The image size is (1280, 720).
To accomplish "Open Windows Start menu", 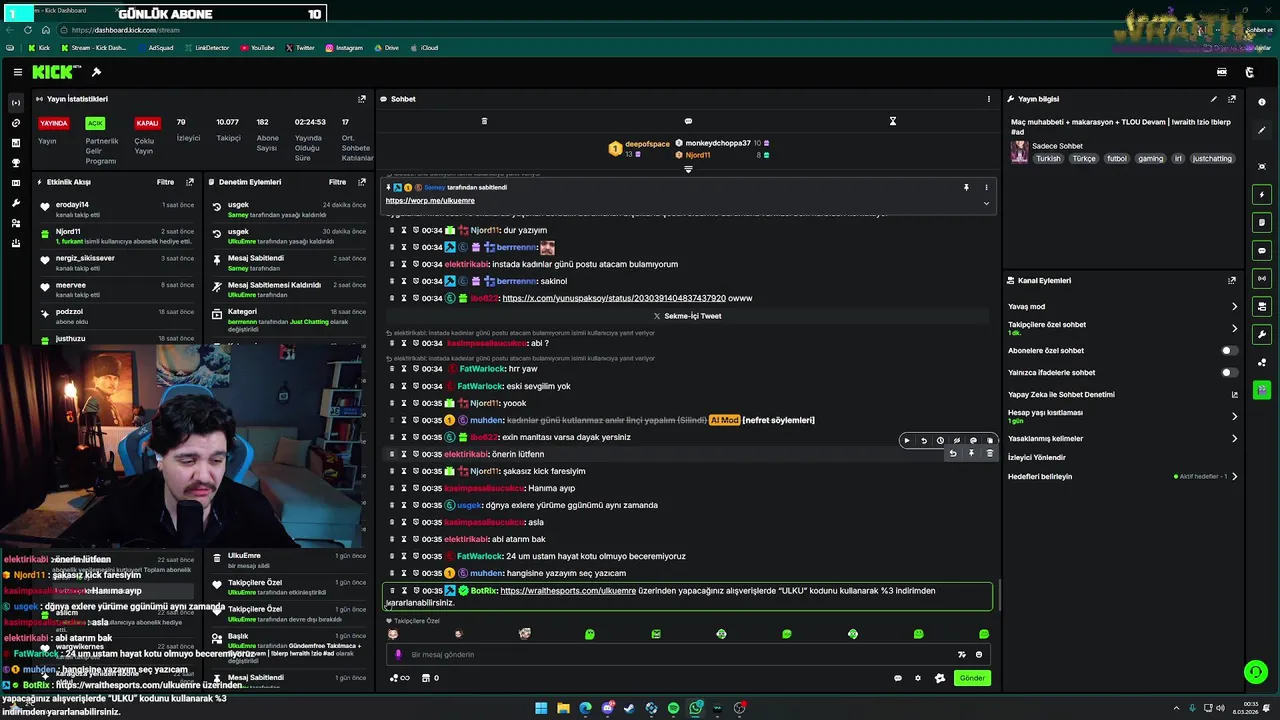I will pyautogui.click(x=541, y=708).
